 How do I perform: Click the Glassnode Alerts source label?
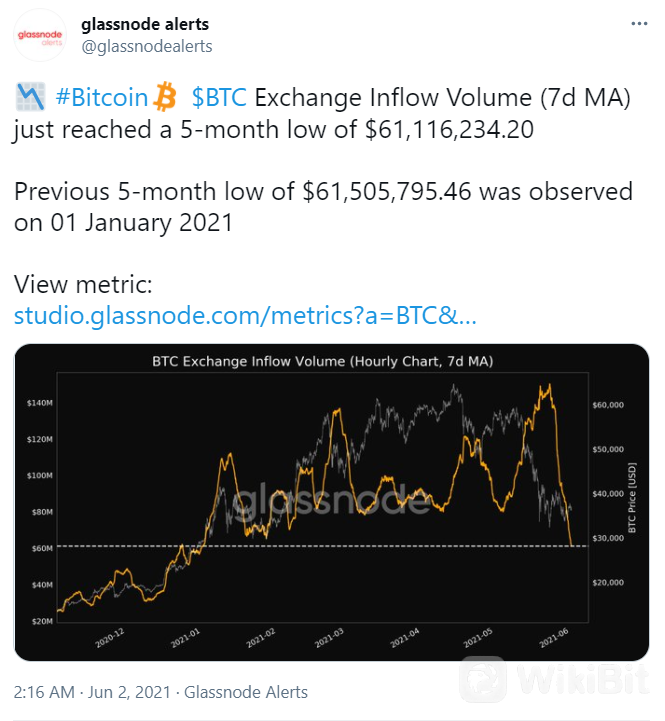click(x=246, y=692)
